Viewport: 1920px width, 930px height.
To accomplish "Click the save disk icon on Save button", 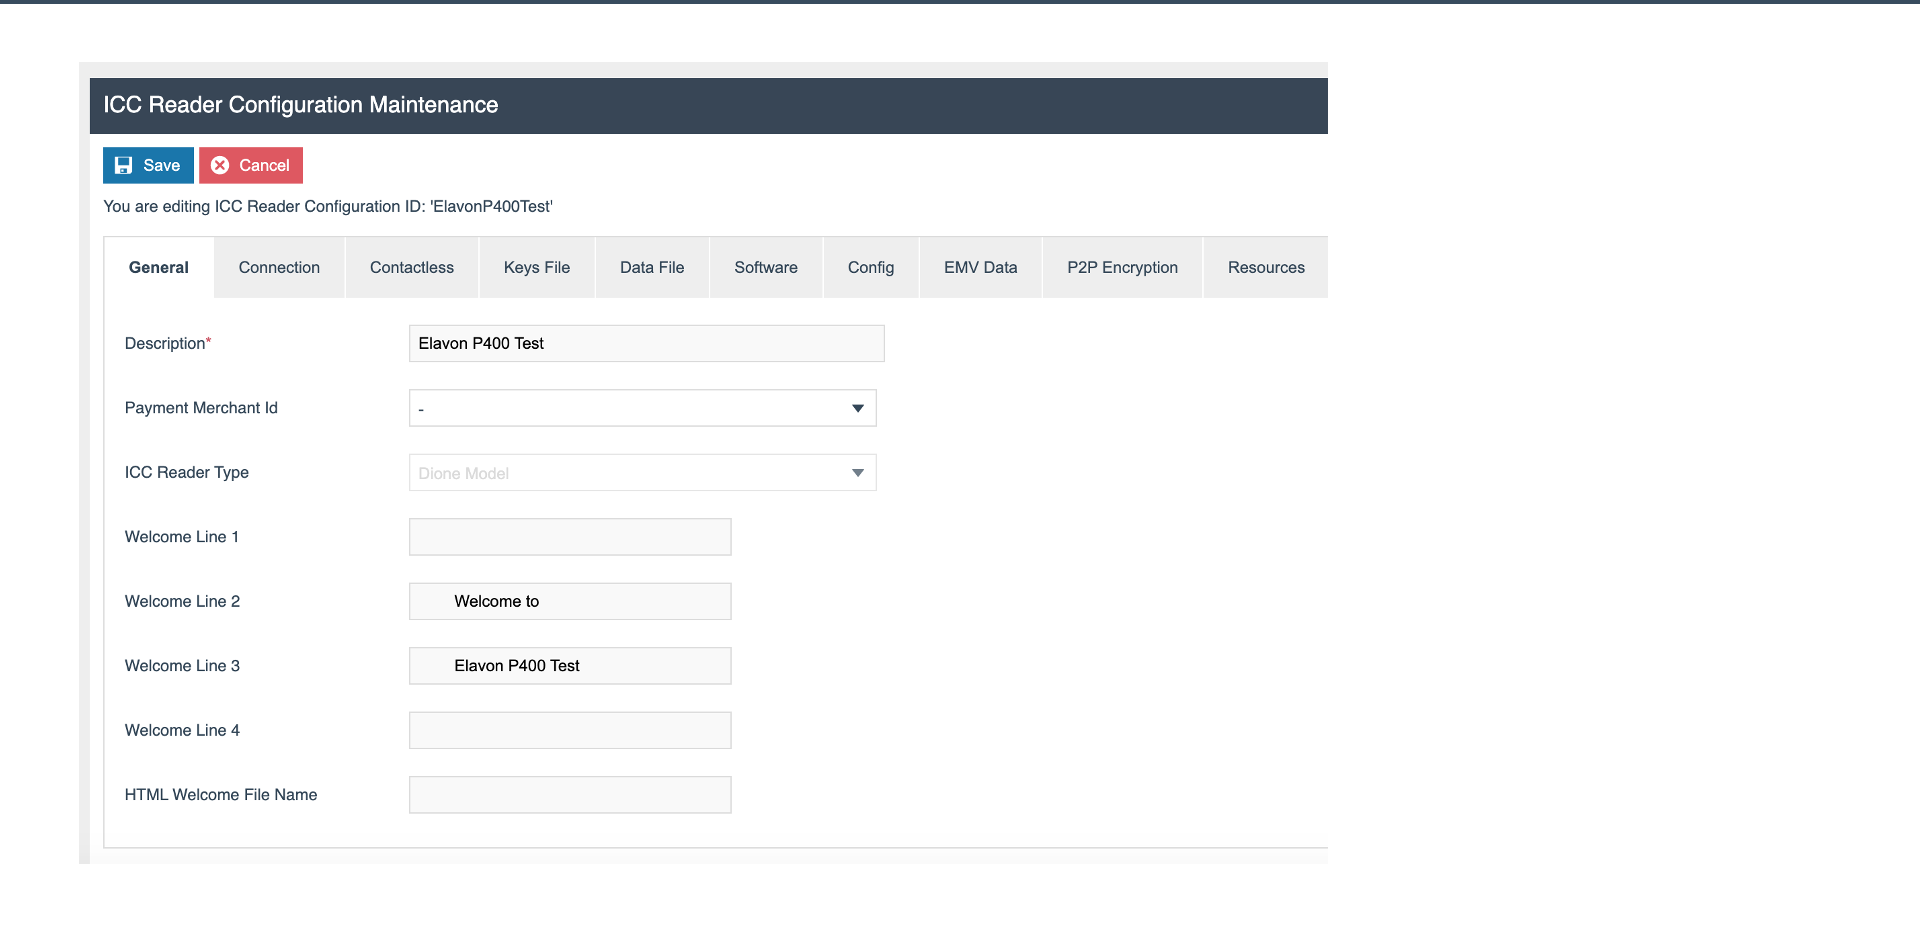I will [x=123, y=165].
